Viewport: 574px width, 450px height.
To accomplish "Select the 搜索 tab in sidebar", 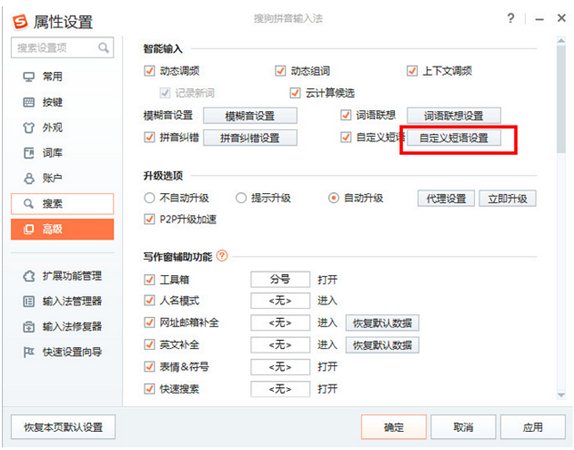I will pos(62,204).
